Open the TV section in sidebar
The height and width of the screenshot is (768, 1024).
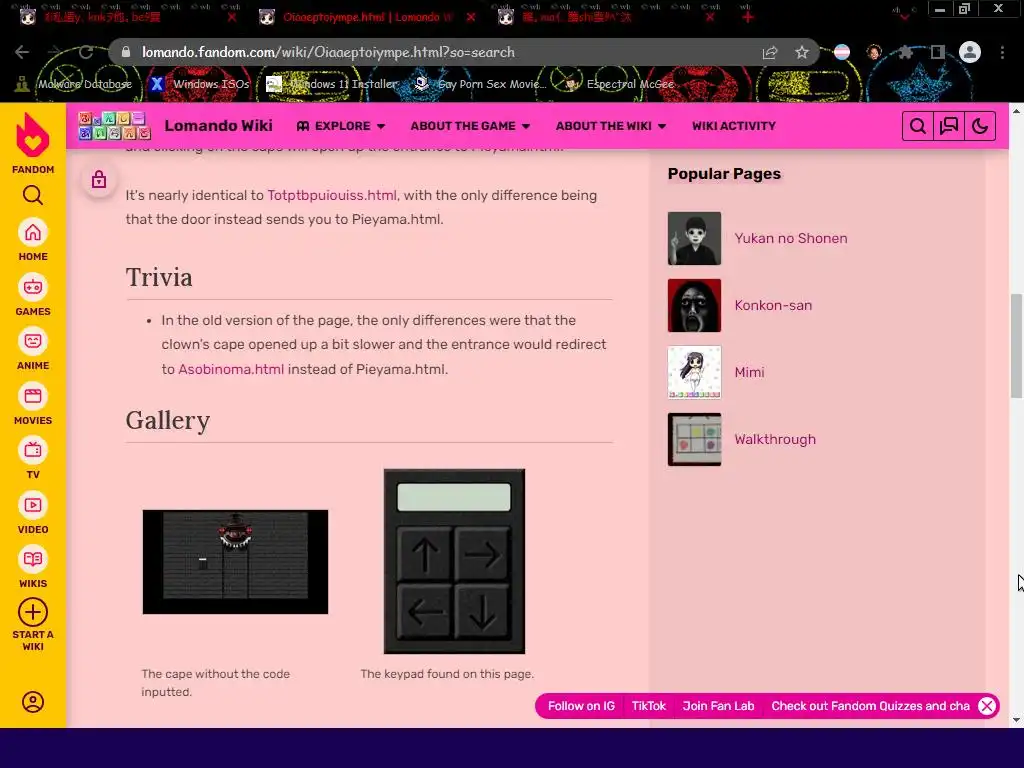point(33,458)
